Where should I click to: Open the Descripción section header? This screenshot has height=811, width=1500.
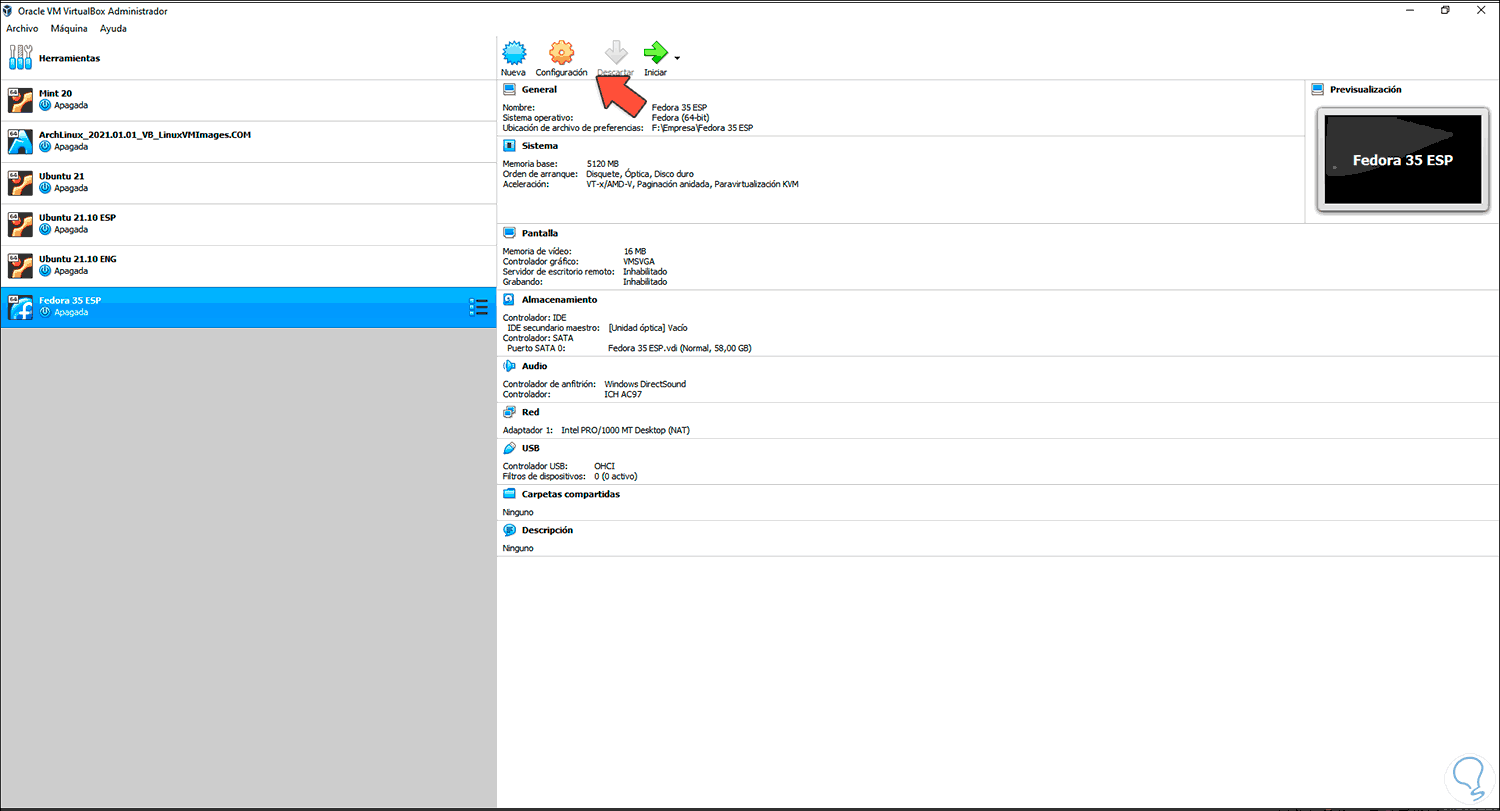coord(547,530)
